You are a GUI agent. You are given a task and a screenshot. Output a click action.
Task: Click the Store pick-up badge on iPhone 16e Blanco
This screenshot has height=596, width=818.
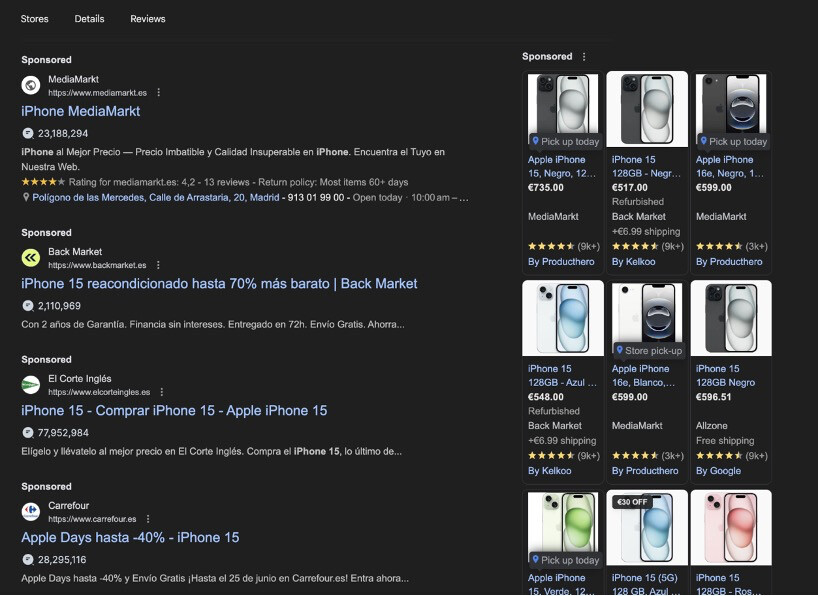coord(648,350)
